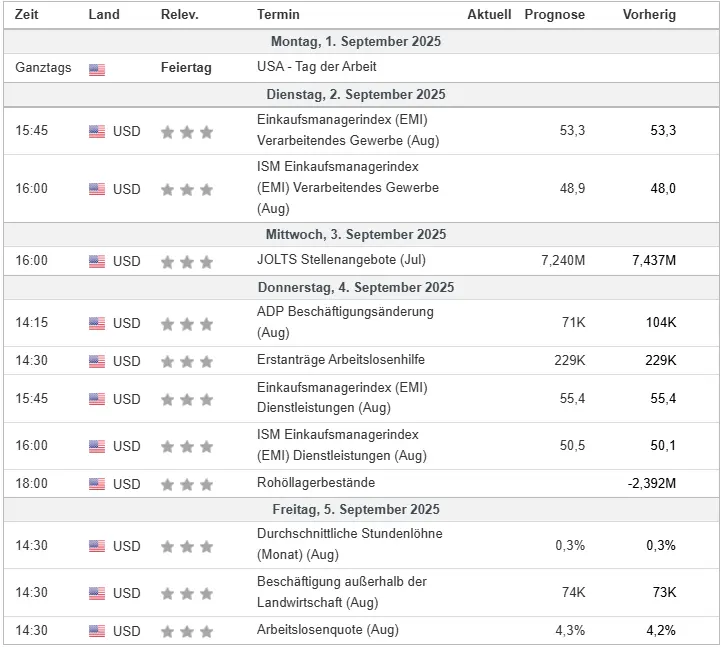Click the Prognose column header
This screenshot has height=647, width=724.
click(555, 14)
